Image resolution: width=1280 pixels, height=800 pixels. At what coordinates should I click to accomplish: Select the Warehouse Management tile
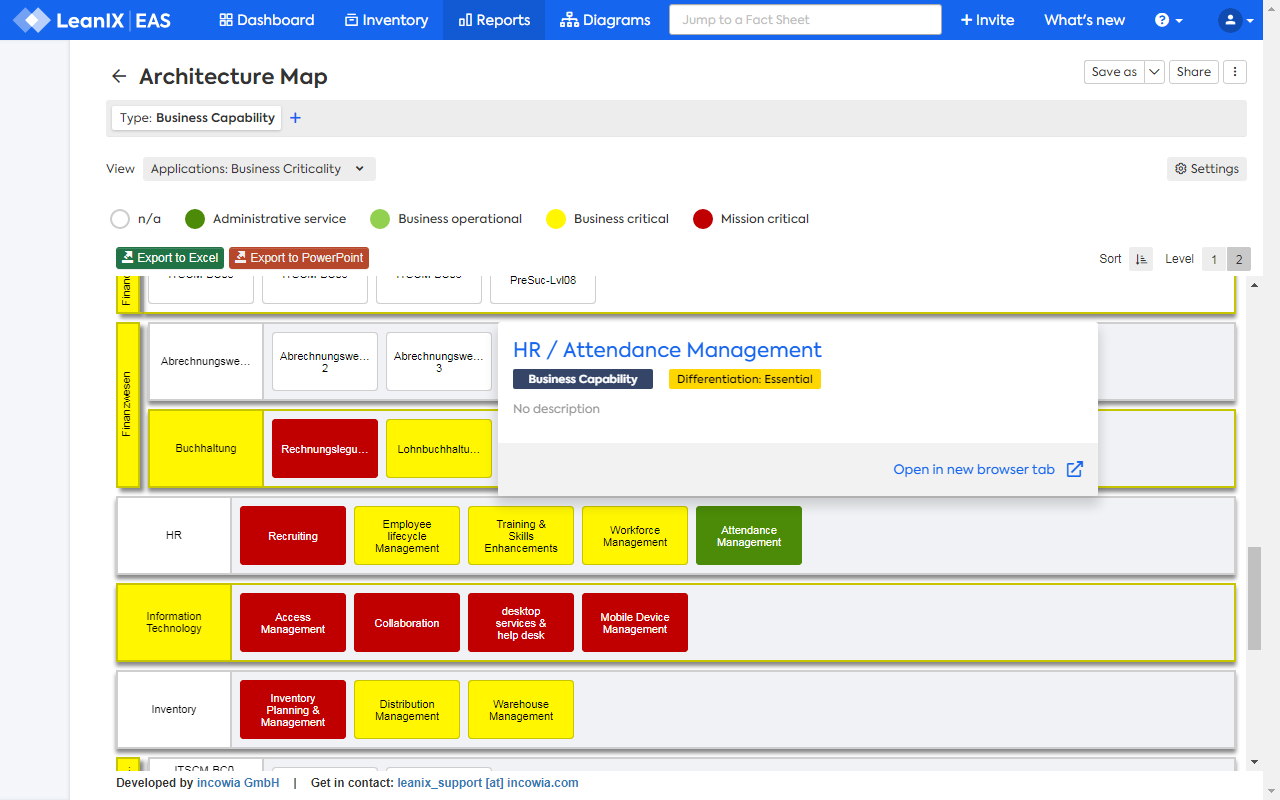[521, 710]
